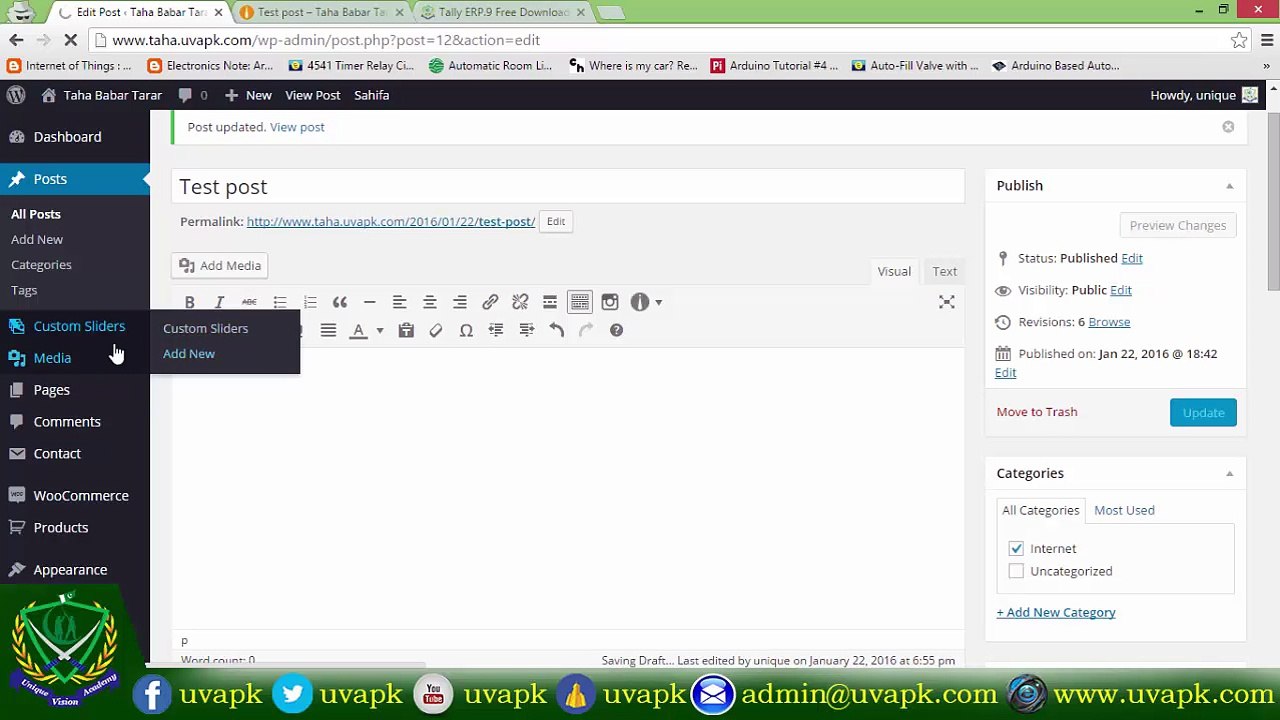Insert a numbered list

pos(310,302)
